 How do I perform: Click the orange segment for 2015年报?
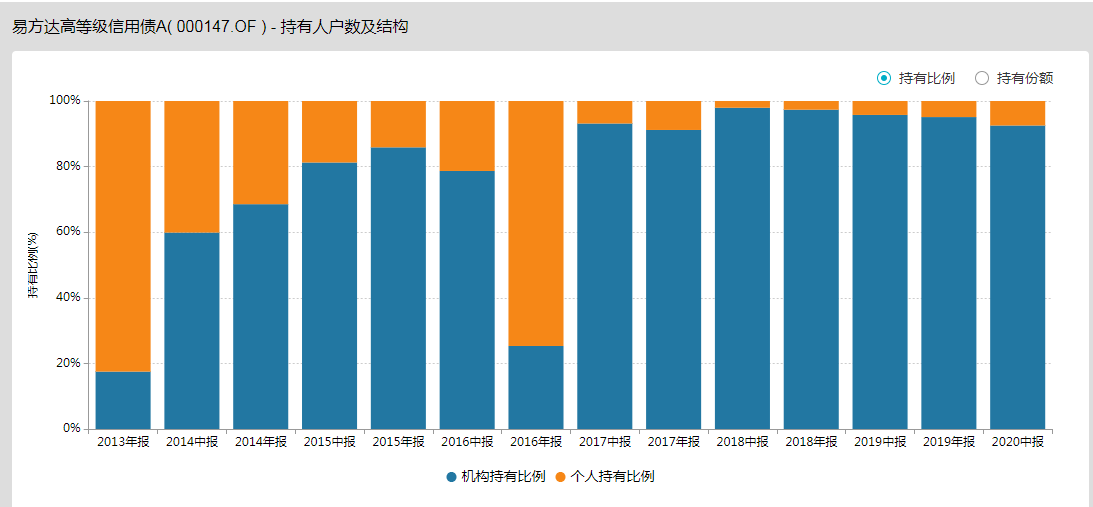pyautogui.click(x=398, y=124)
